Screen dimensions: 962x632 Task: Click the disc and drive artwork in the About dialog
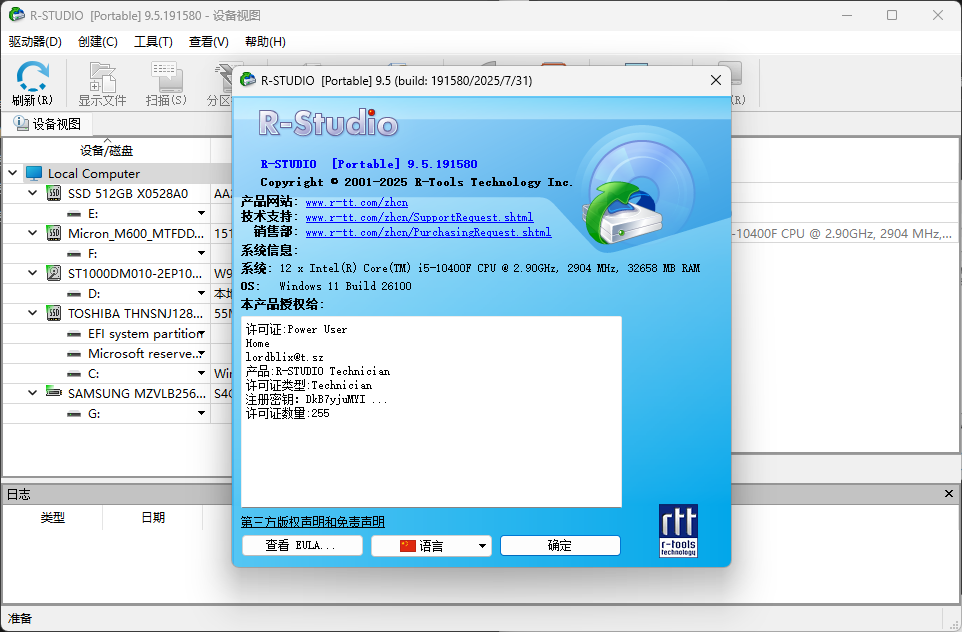pos(636,187)
